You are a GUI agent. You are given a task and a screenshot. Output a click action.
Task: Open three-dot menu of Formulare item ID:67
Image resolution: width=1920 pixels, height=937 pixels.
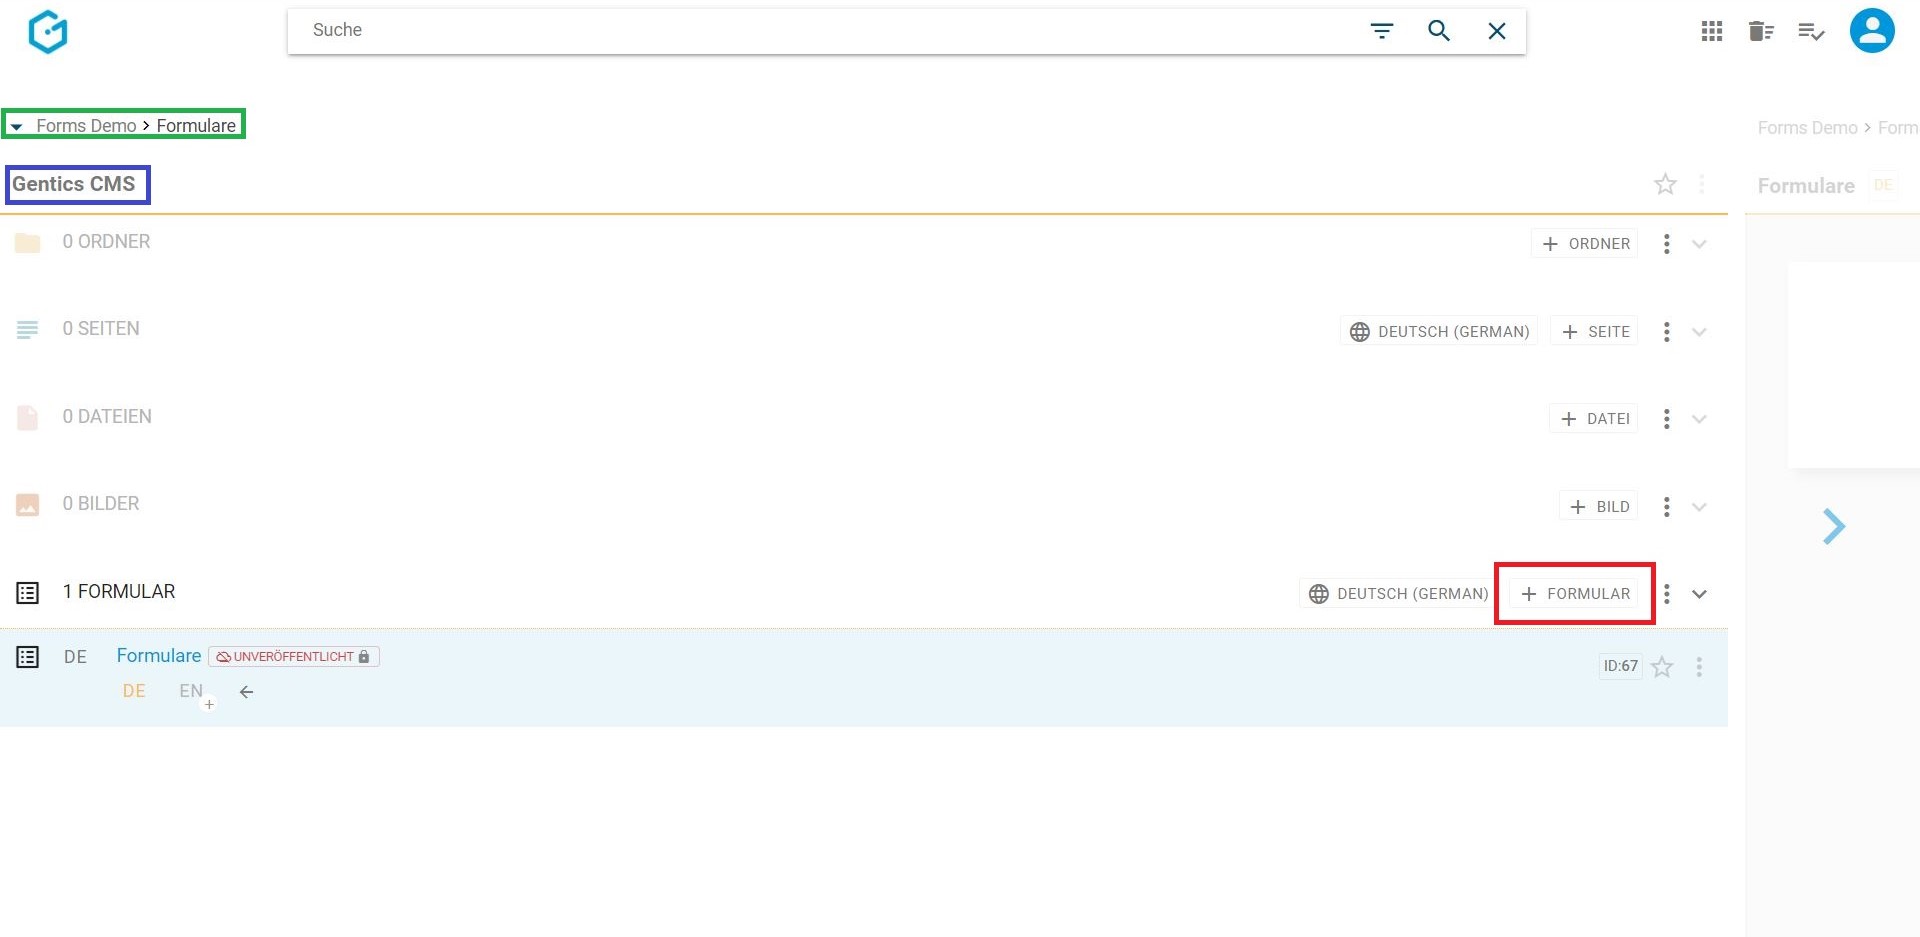1699,667
